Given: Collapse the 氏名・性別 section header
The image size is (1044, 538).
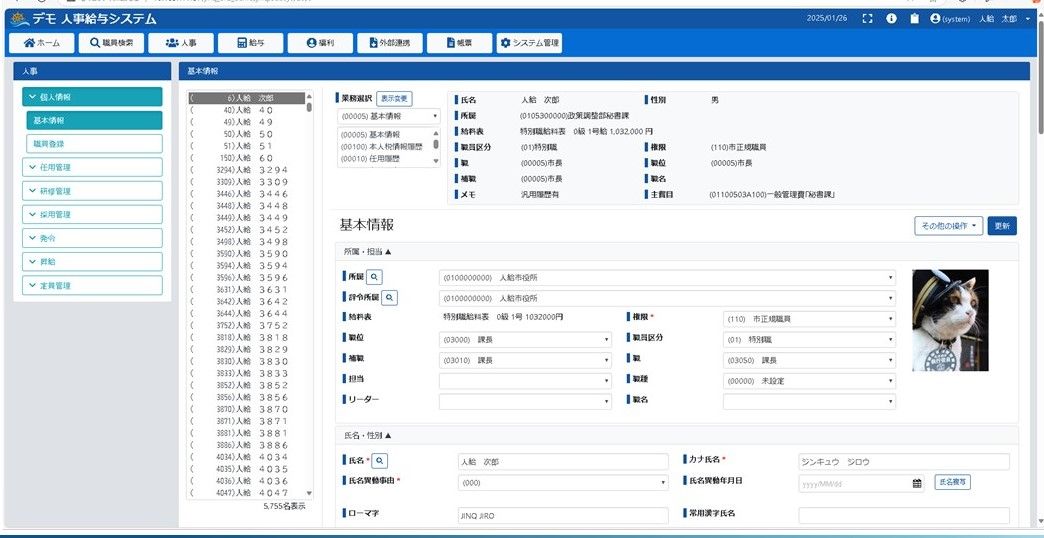Looking at the screenshot, I should [368, 435].
